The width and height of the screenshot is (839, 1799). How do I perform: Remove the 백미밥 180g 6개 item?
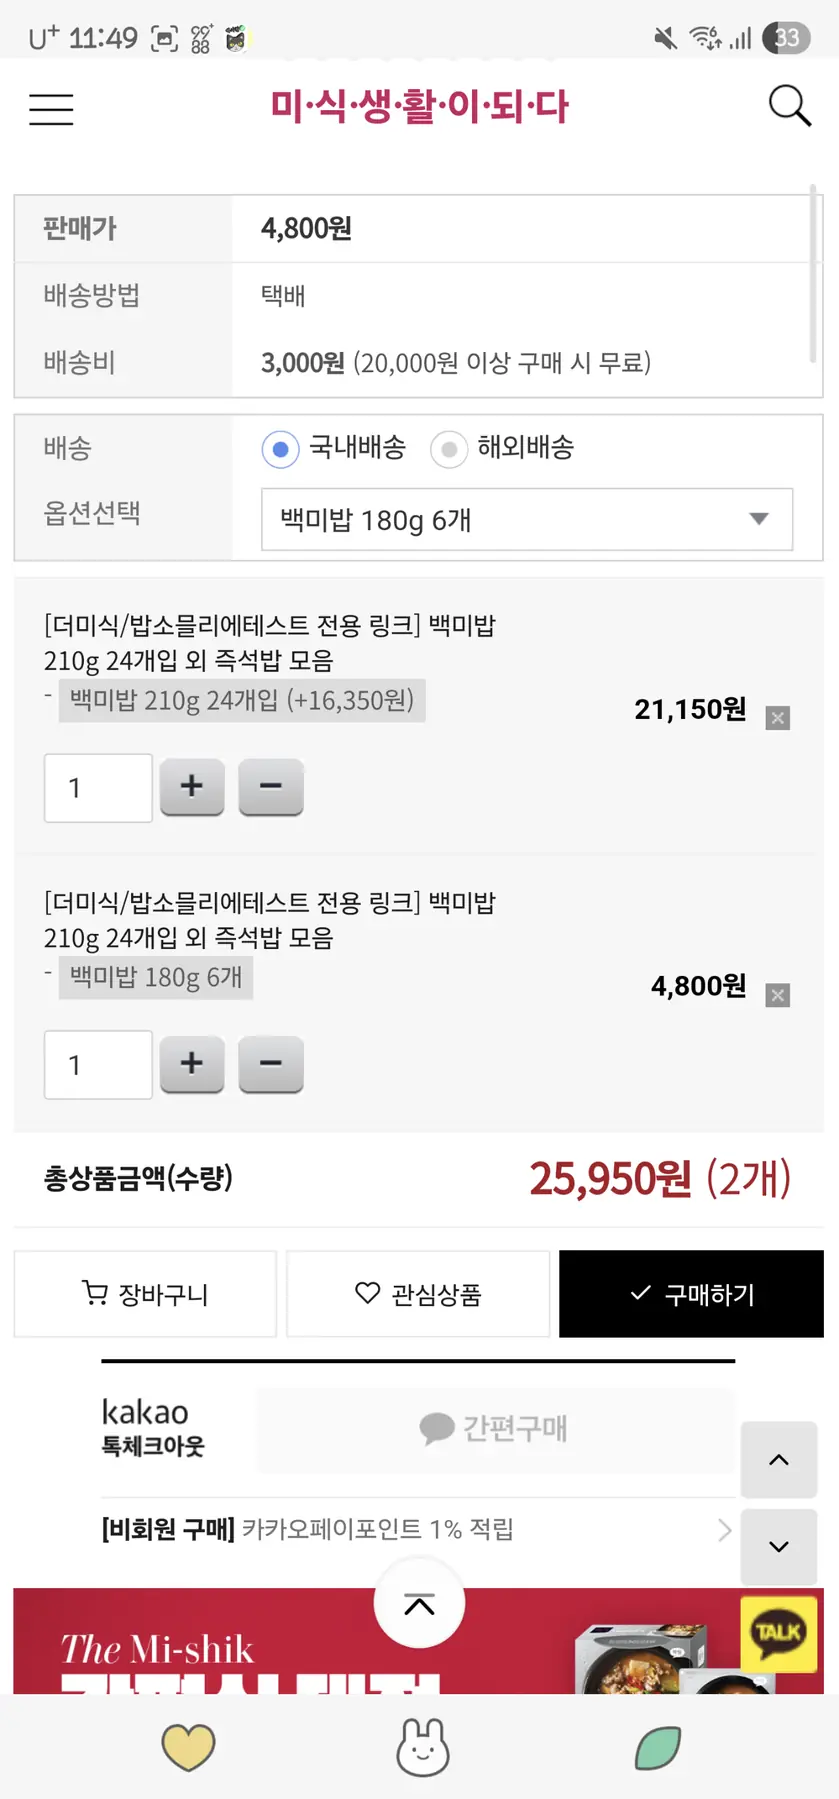778,995
